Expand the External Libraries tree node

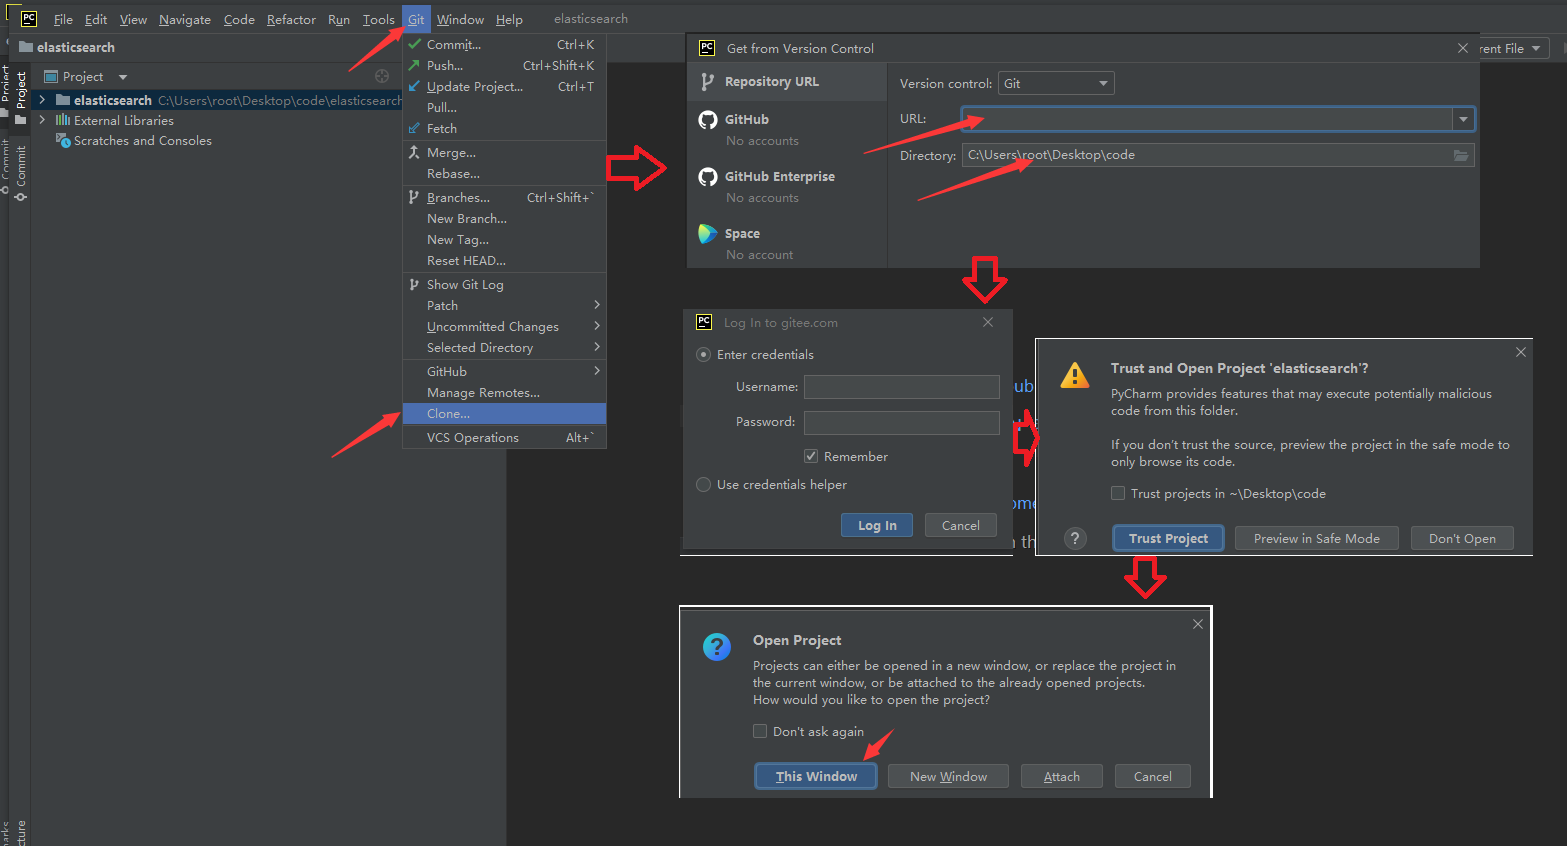tap(42, 120)
